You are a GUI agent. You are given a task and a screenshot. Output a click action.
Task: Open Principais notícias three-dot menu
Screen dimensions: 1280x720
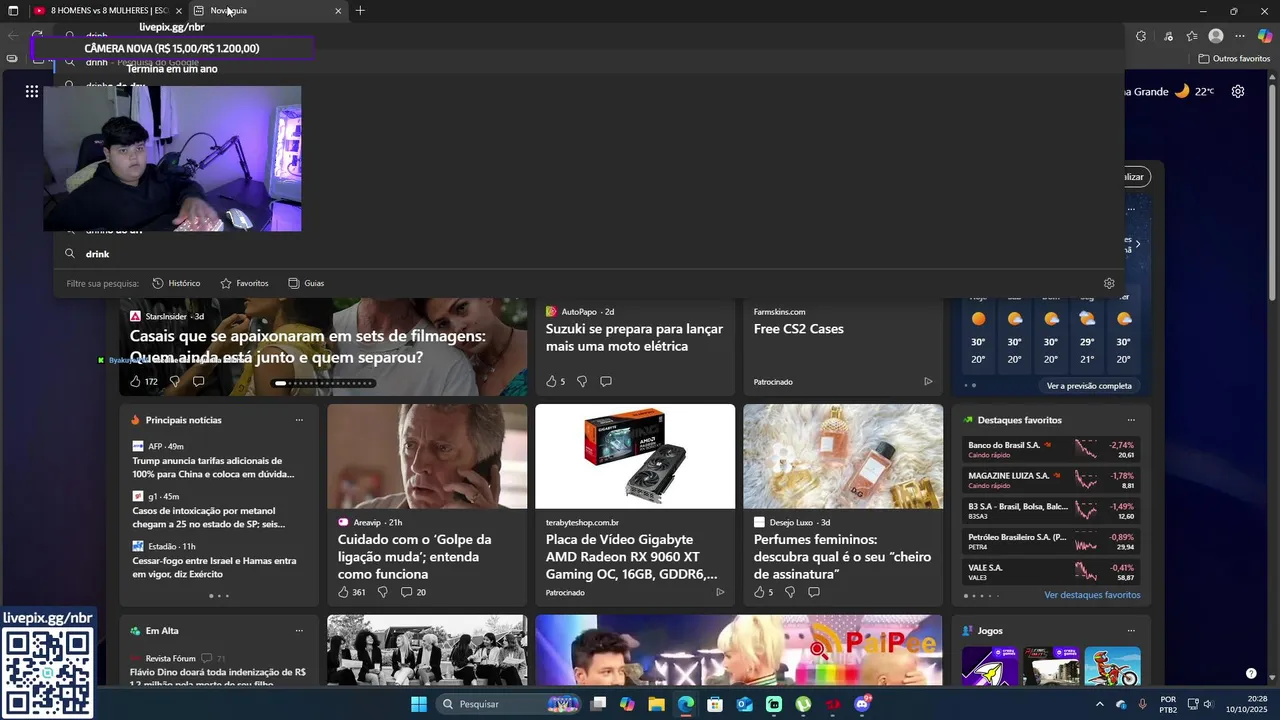pyautogui.click(x=299, y=420)
